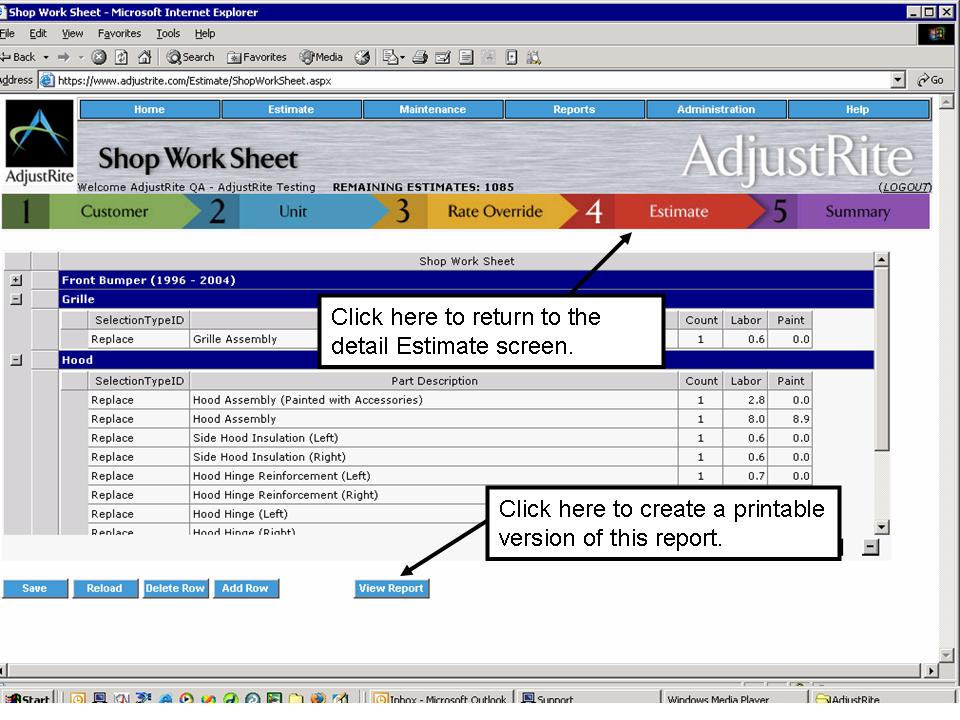Open the File menu
The width and height of the screenshot is (960, 720).
pos(7,33)
